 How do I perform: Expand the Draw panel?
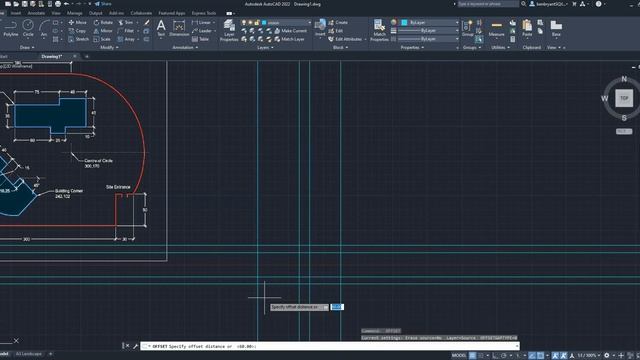click(27, 47)
